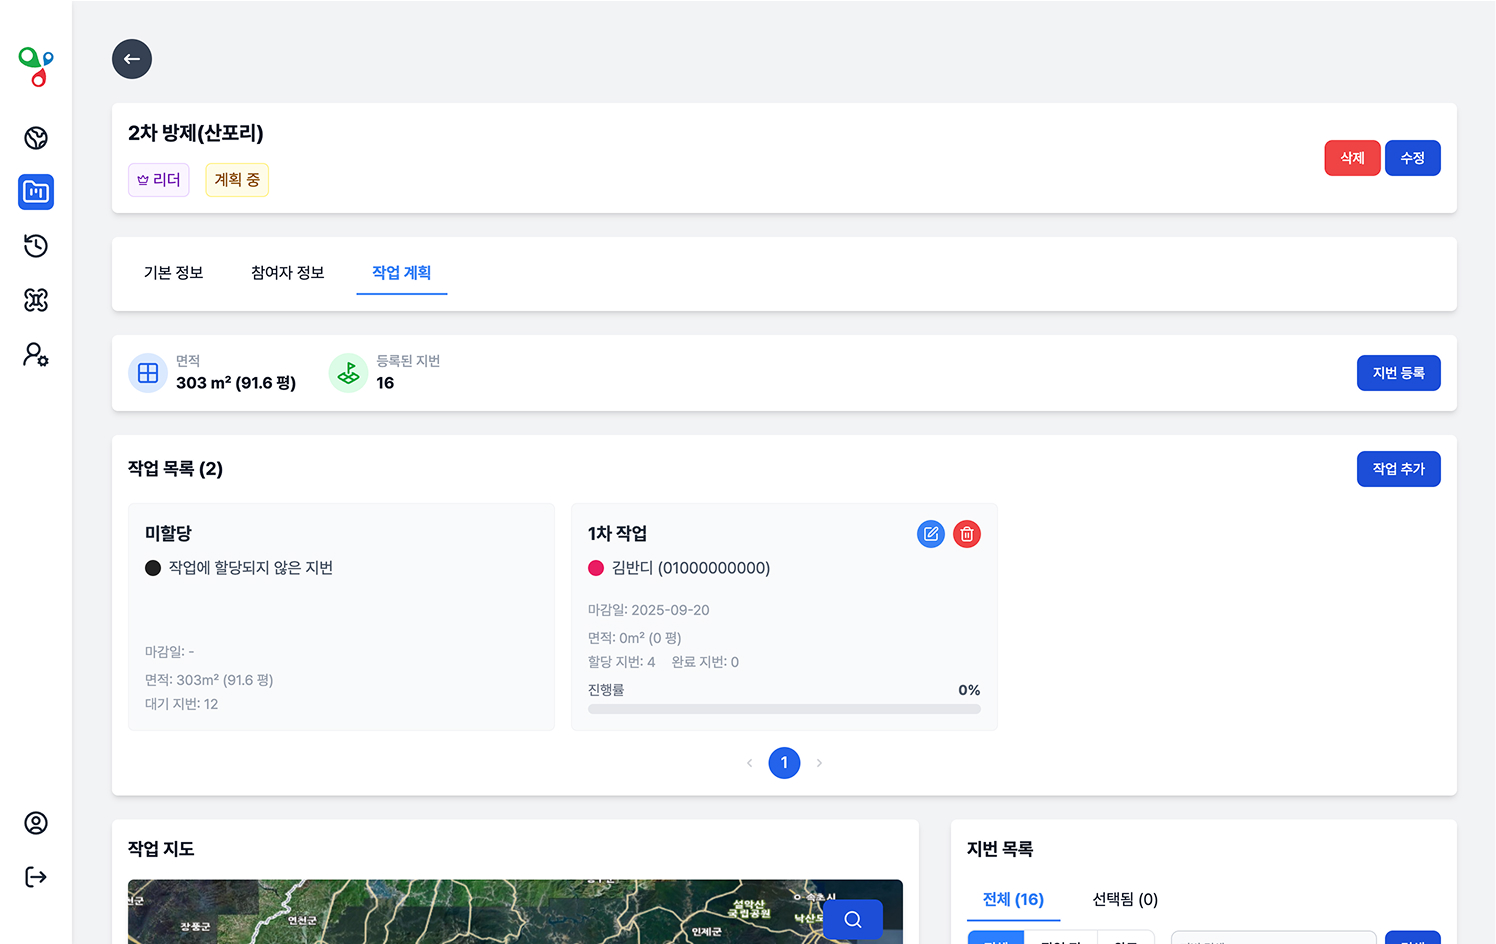This screenshot has height=944, width=1496.
Task: Select the 선택됨 (0) tab
Action: (1125, 899)
